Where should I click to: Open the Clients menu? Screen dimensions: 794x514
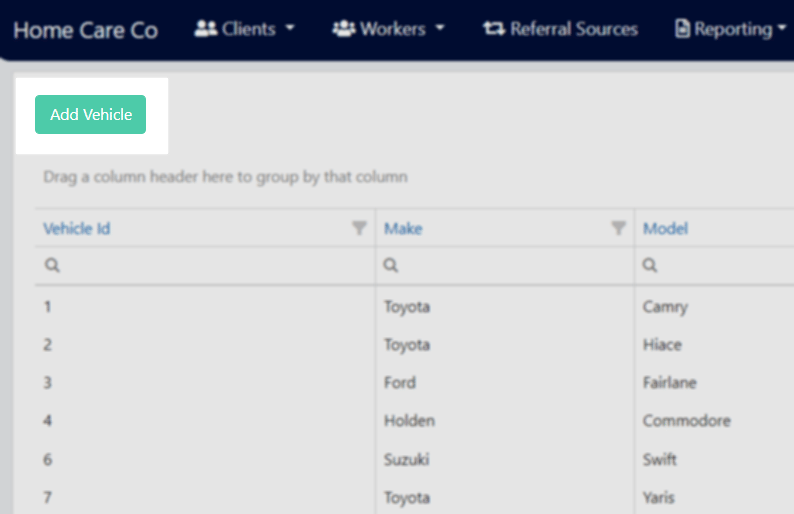click(245, 29)
